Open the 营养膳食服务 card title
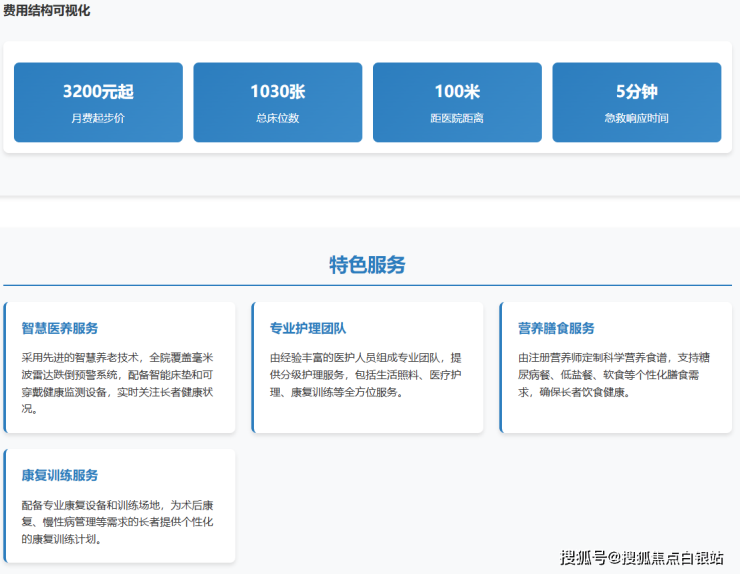 (556, 328)
